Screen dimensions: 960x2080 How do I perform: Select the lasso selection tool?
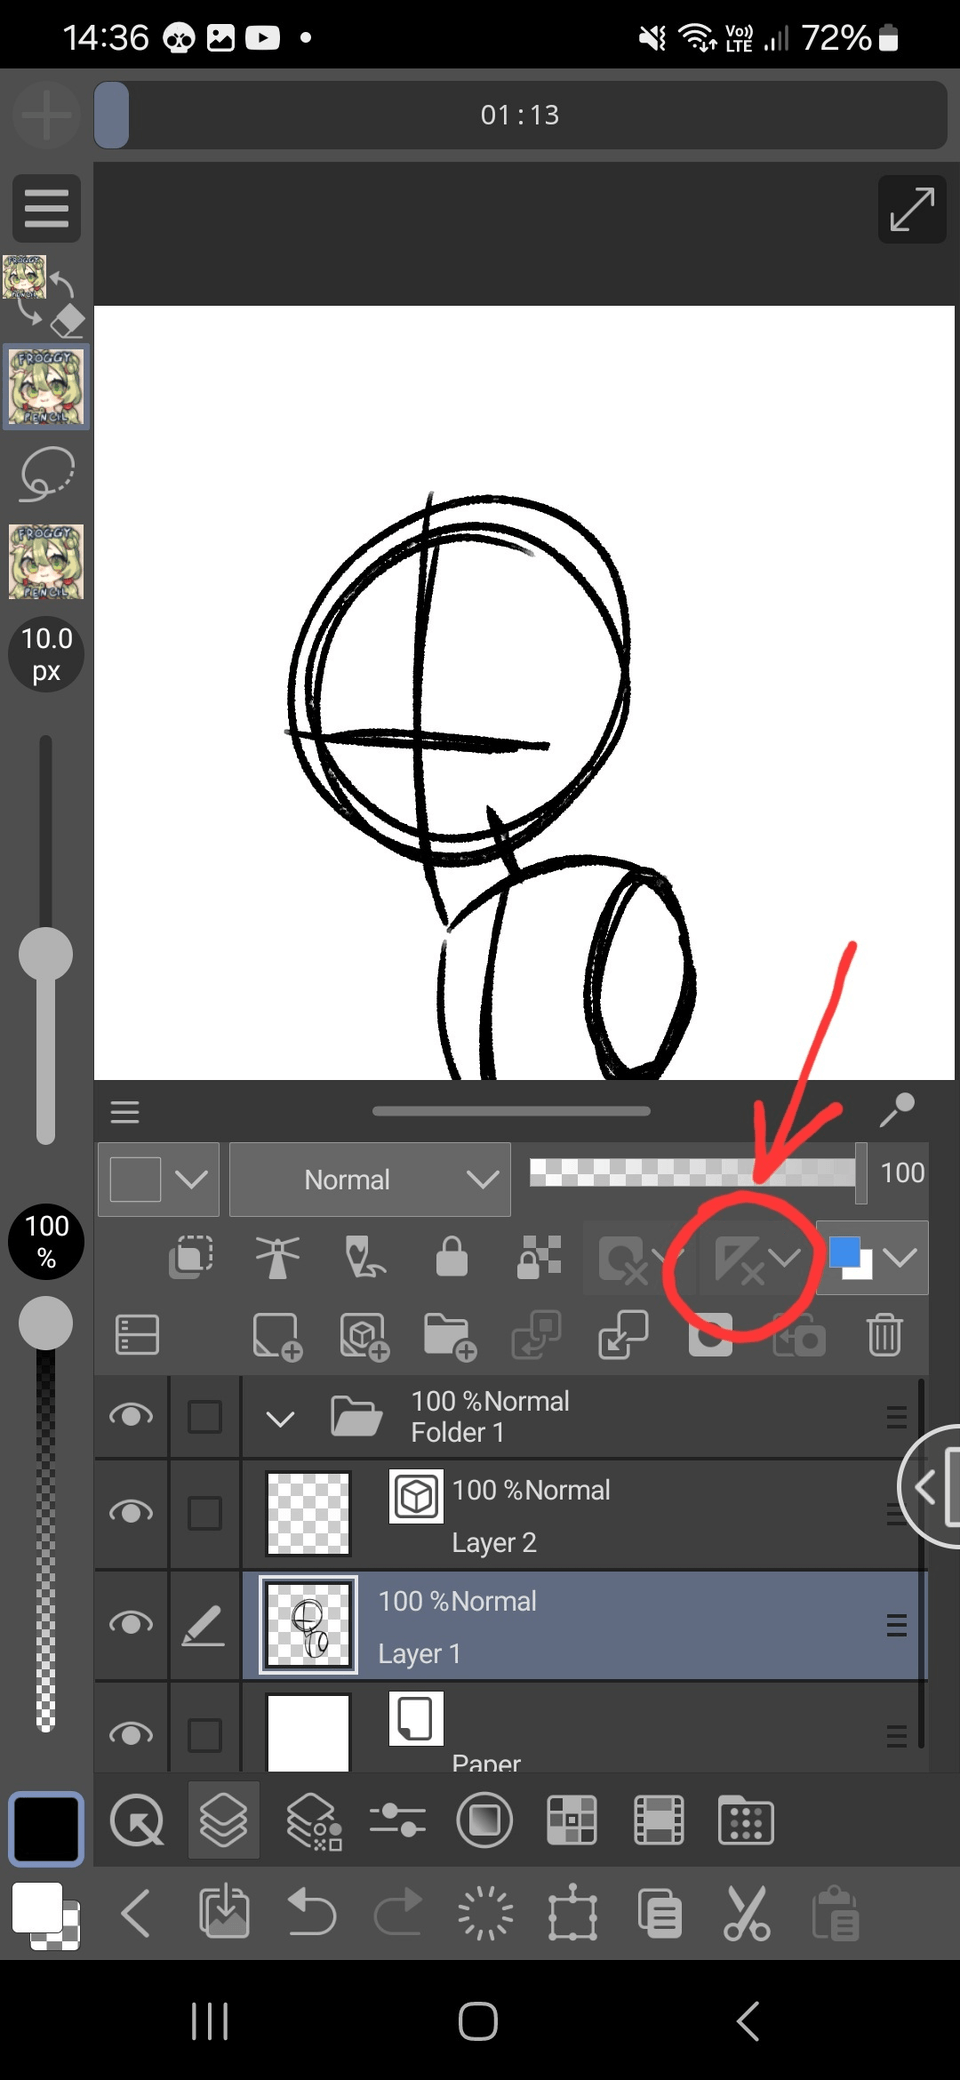click(46, 474)
